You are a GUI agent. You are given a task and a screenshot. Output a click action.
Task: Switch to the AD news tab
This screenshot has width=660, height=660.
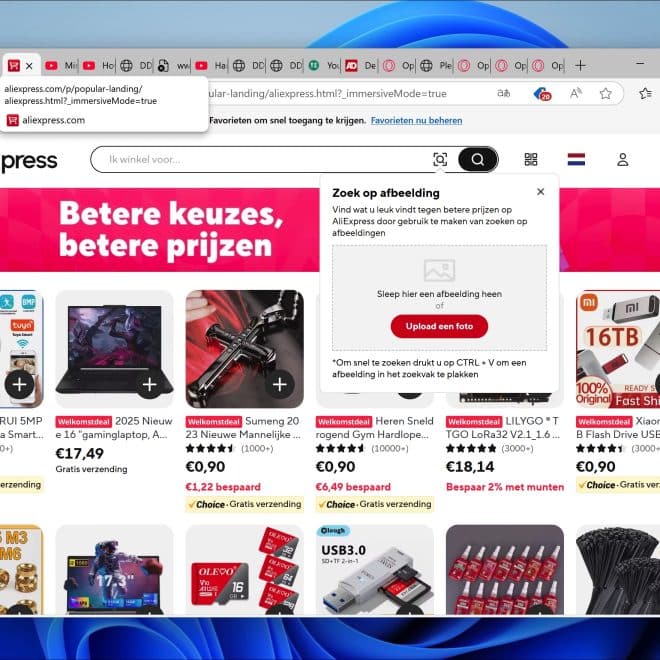click(360, 66)
